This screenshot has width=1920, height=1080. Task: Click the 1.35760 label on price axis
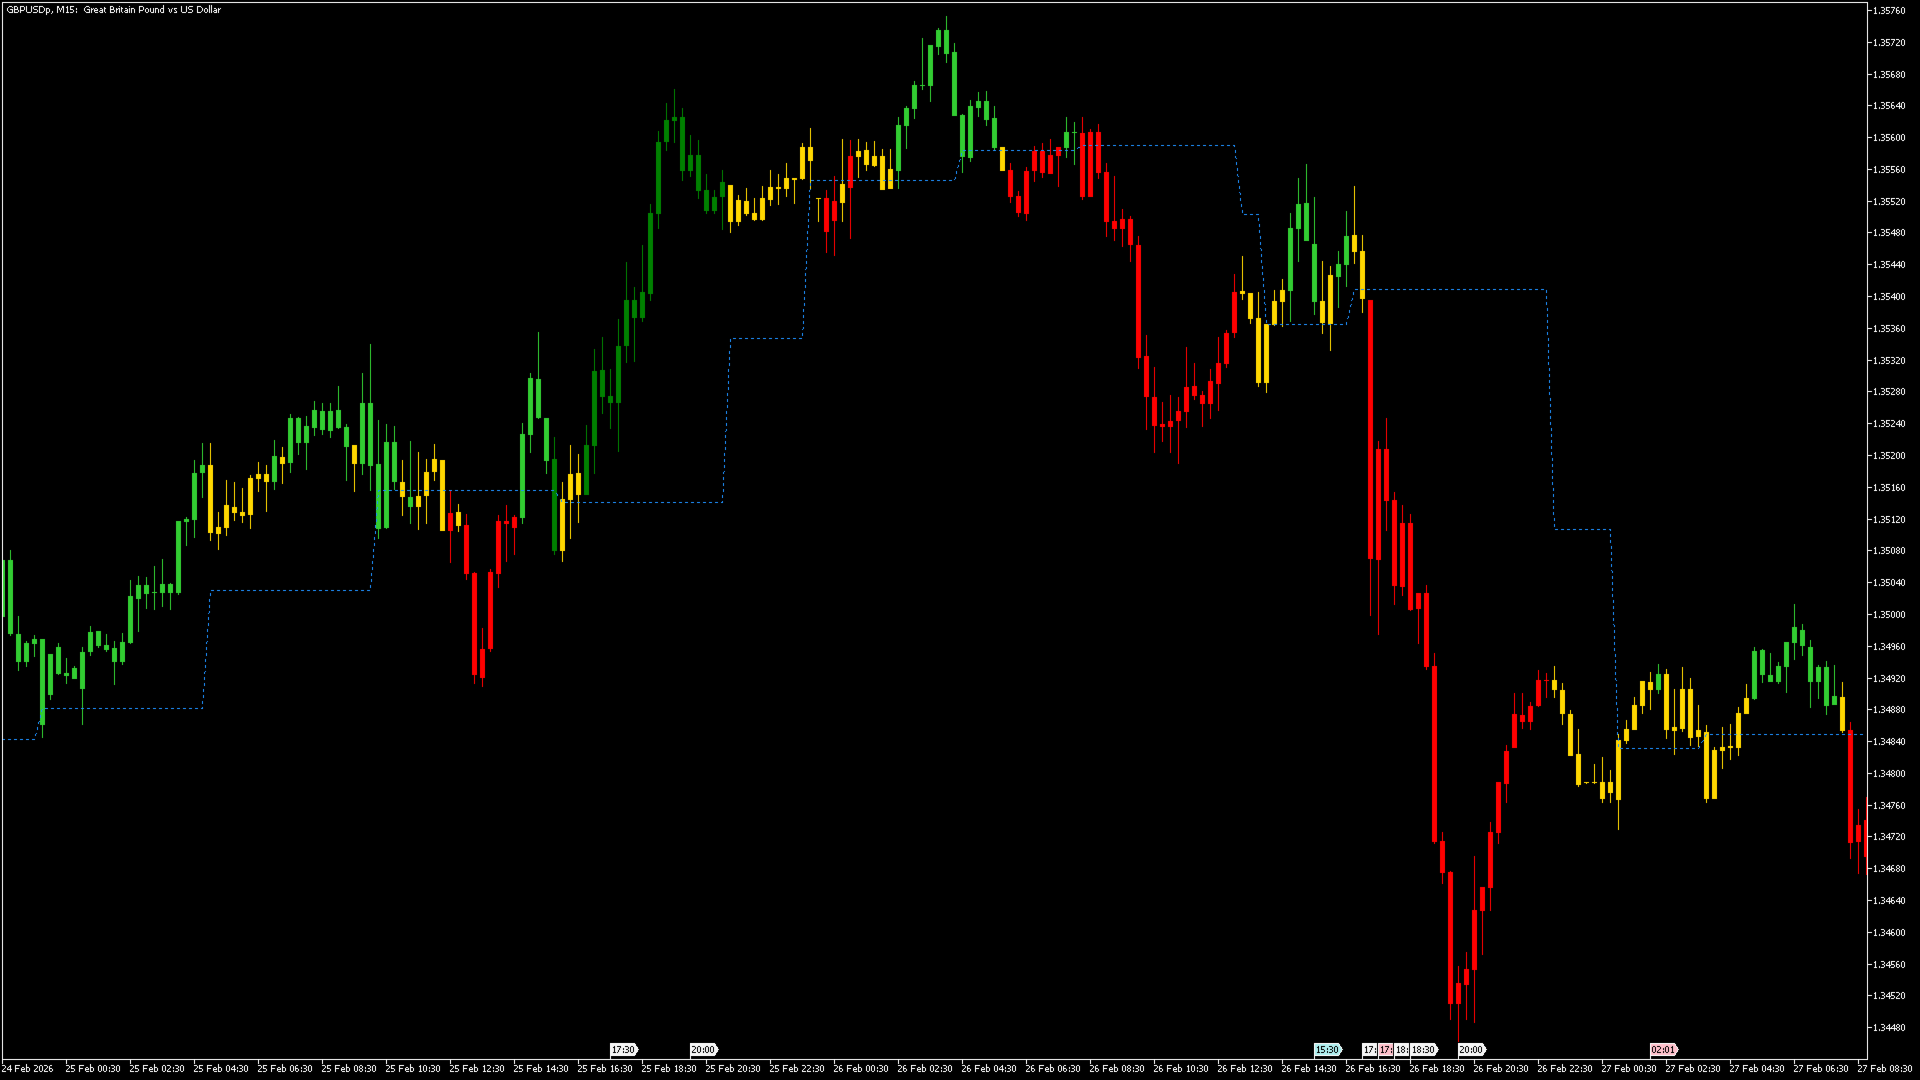[1888, 11]
